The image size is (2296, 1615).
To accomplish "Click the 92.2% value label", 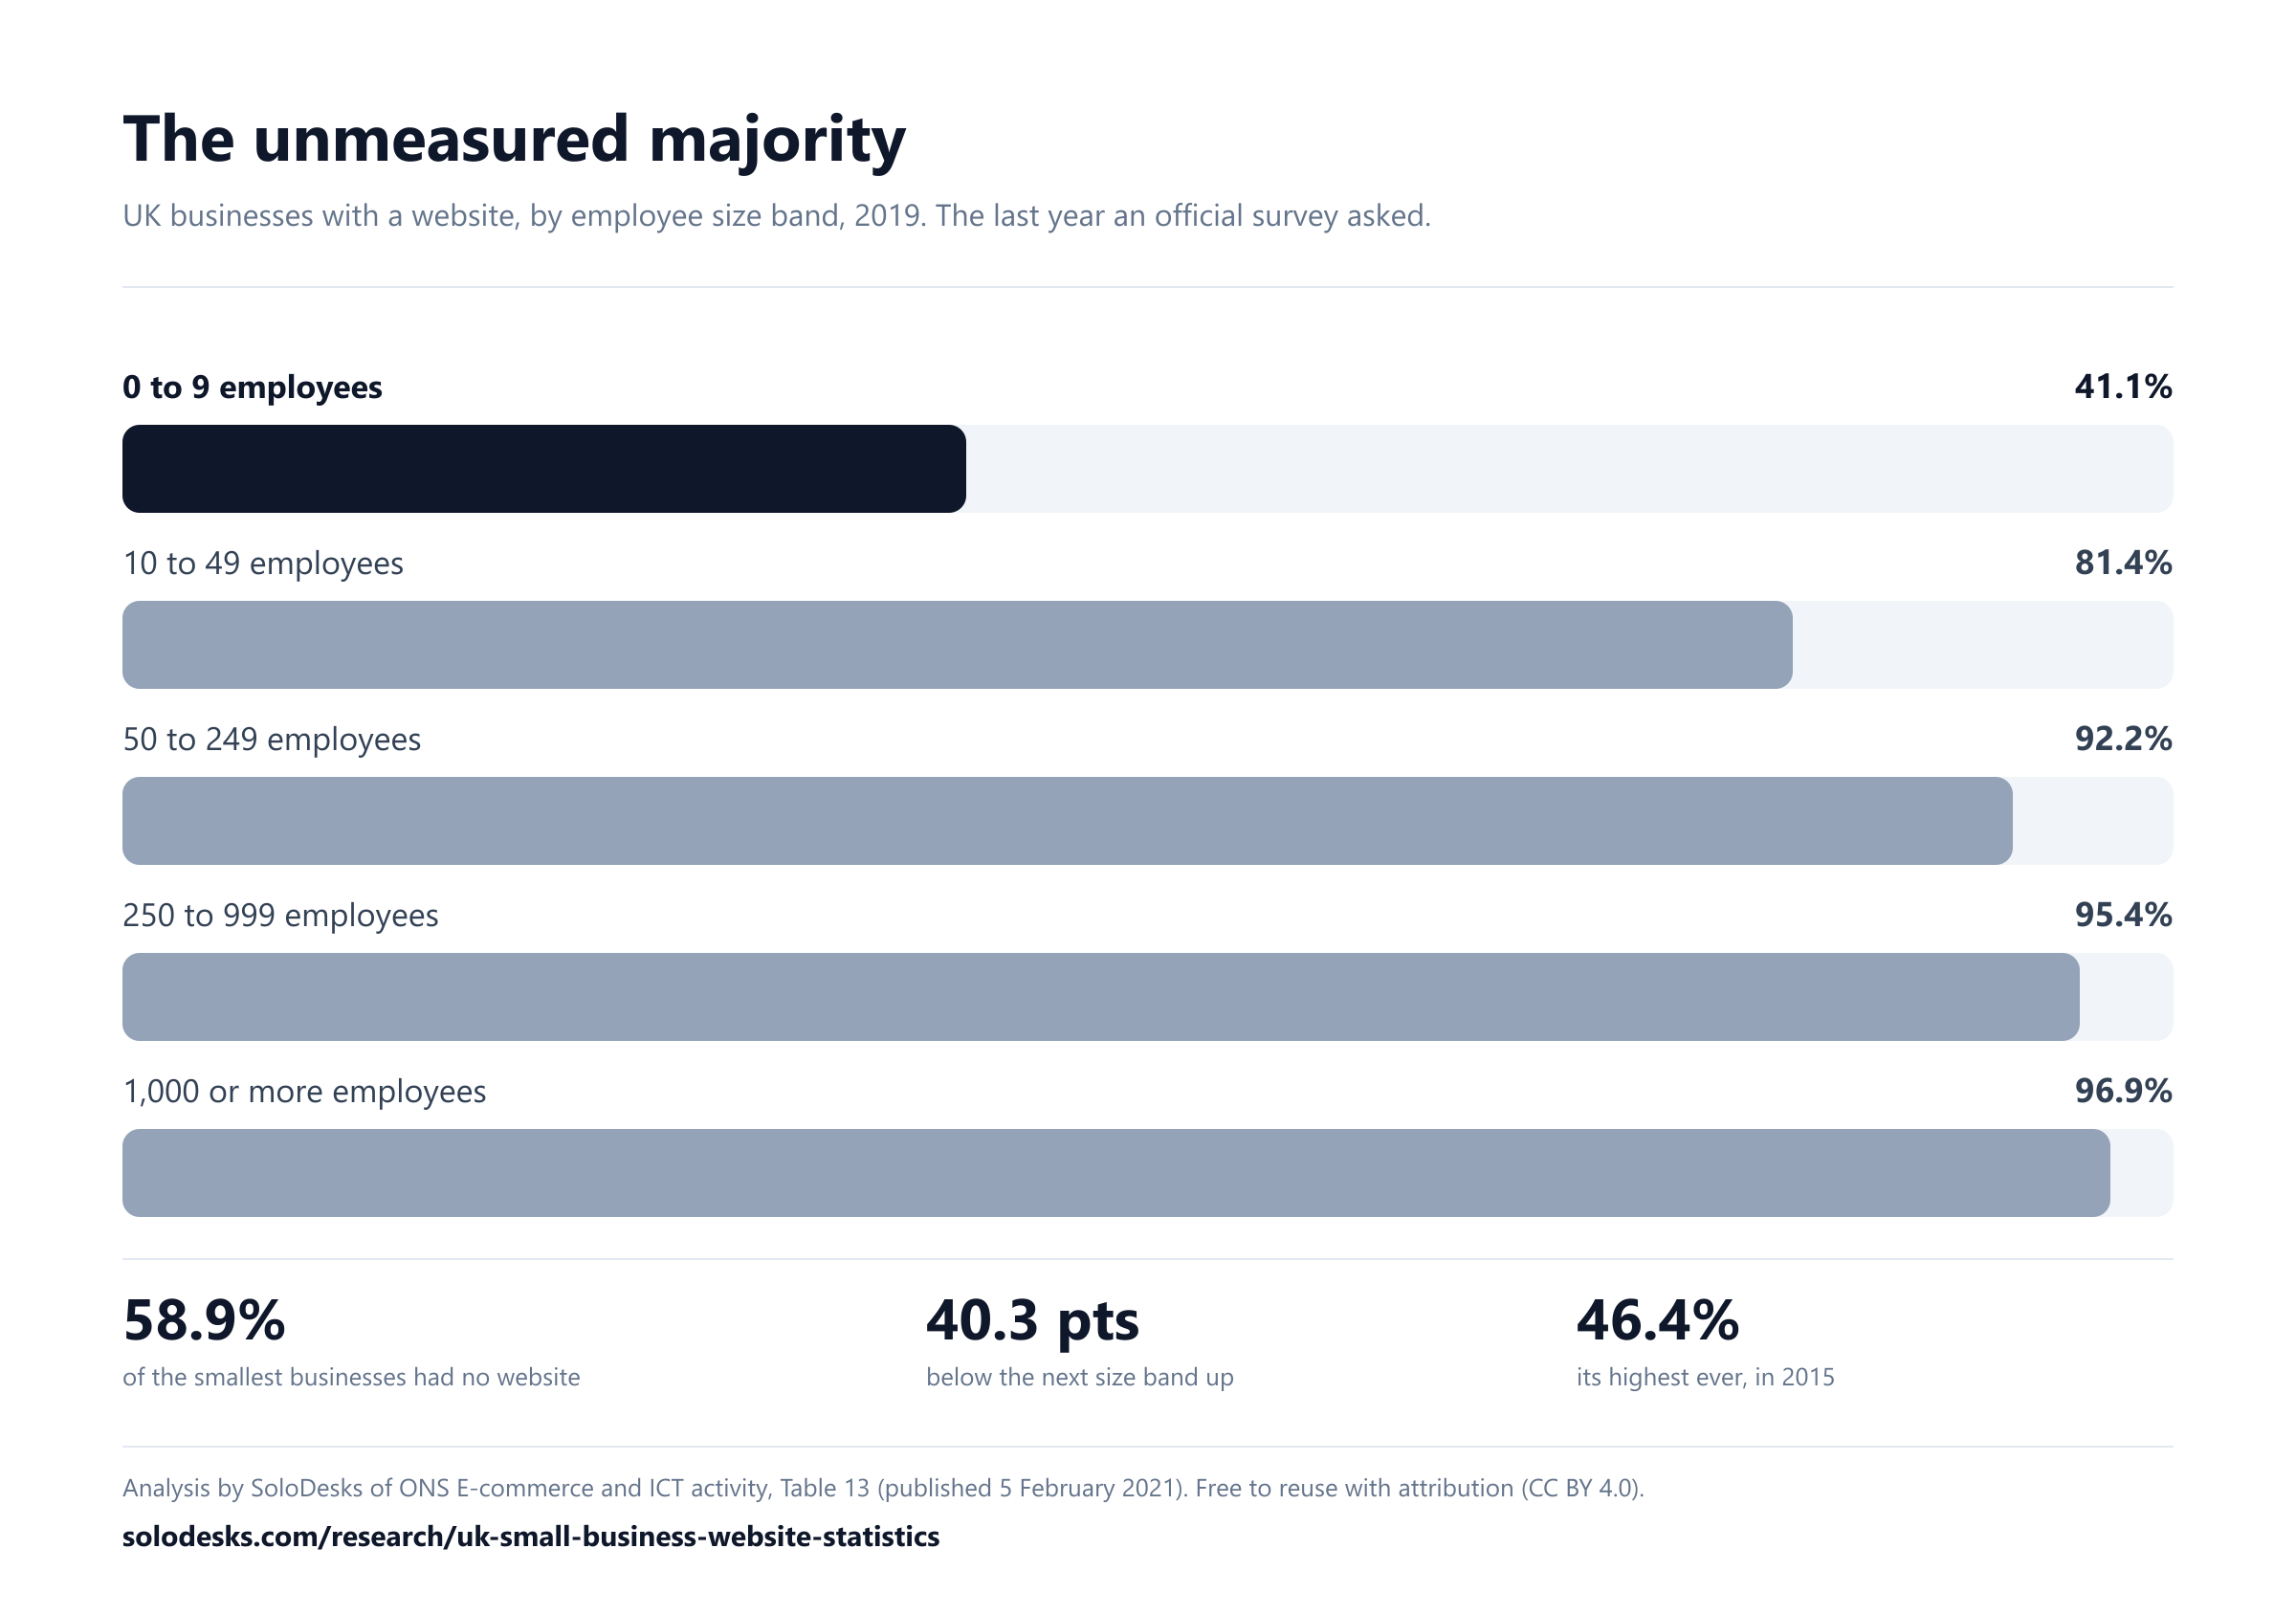I will pyautogui.click(x=2123, y=738).
